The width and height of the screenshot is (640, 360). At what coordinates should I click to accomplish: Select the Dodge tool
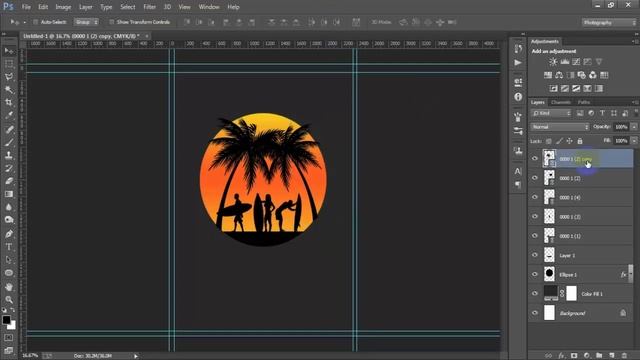click(x=9, y=220)
